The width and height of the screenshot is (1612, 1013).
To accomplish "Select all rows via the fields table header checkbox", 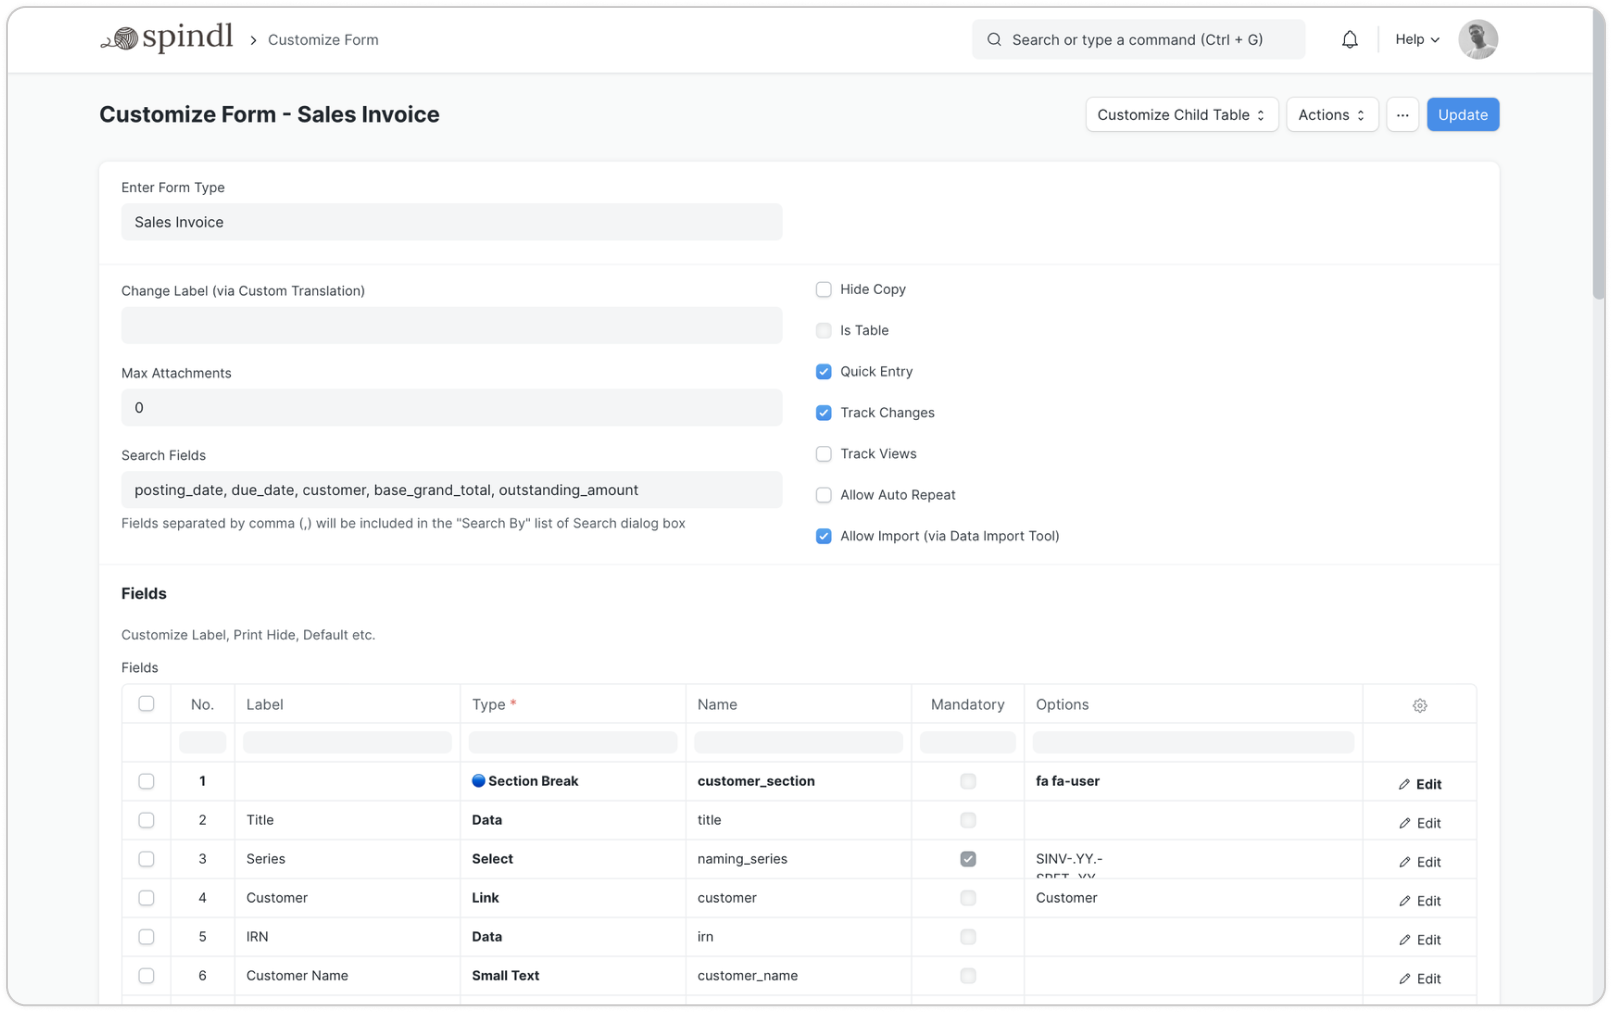I will click(146, 704).
